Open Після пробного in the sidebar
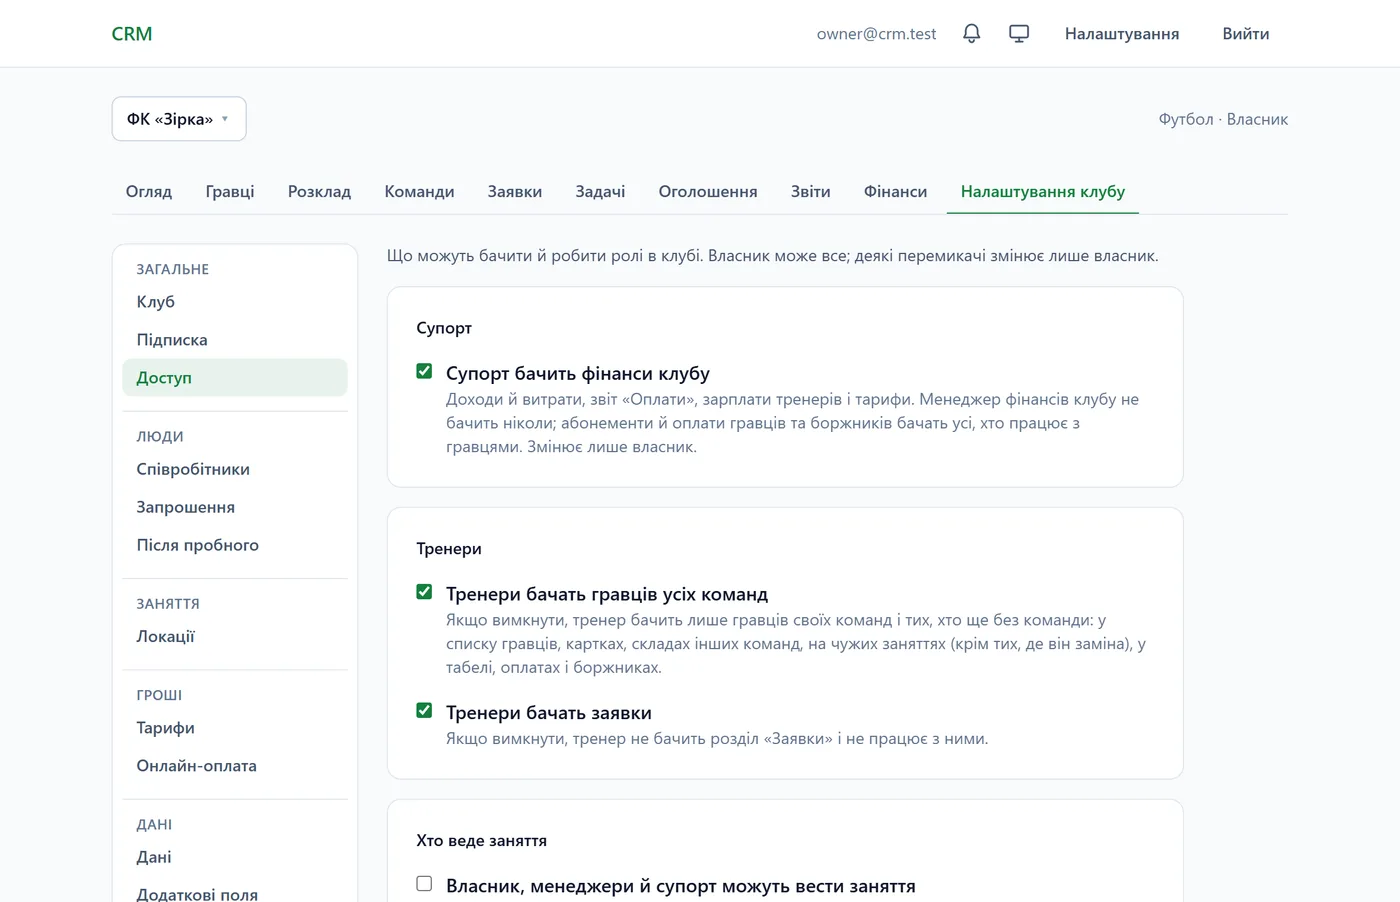The height and width of the screenshot is (902, 1400). pyautogui.click(x=235, y=545)
